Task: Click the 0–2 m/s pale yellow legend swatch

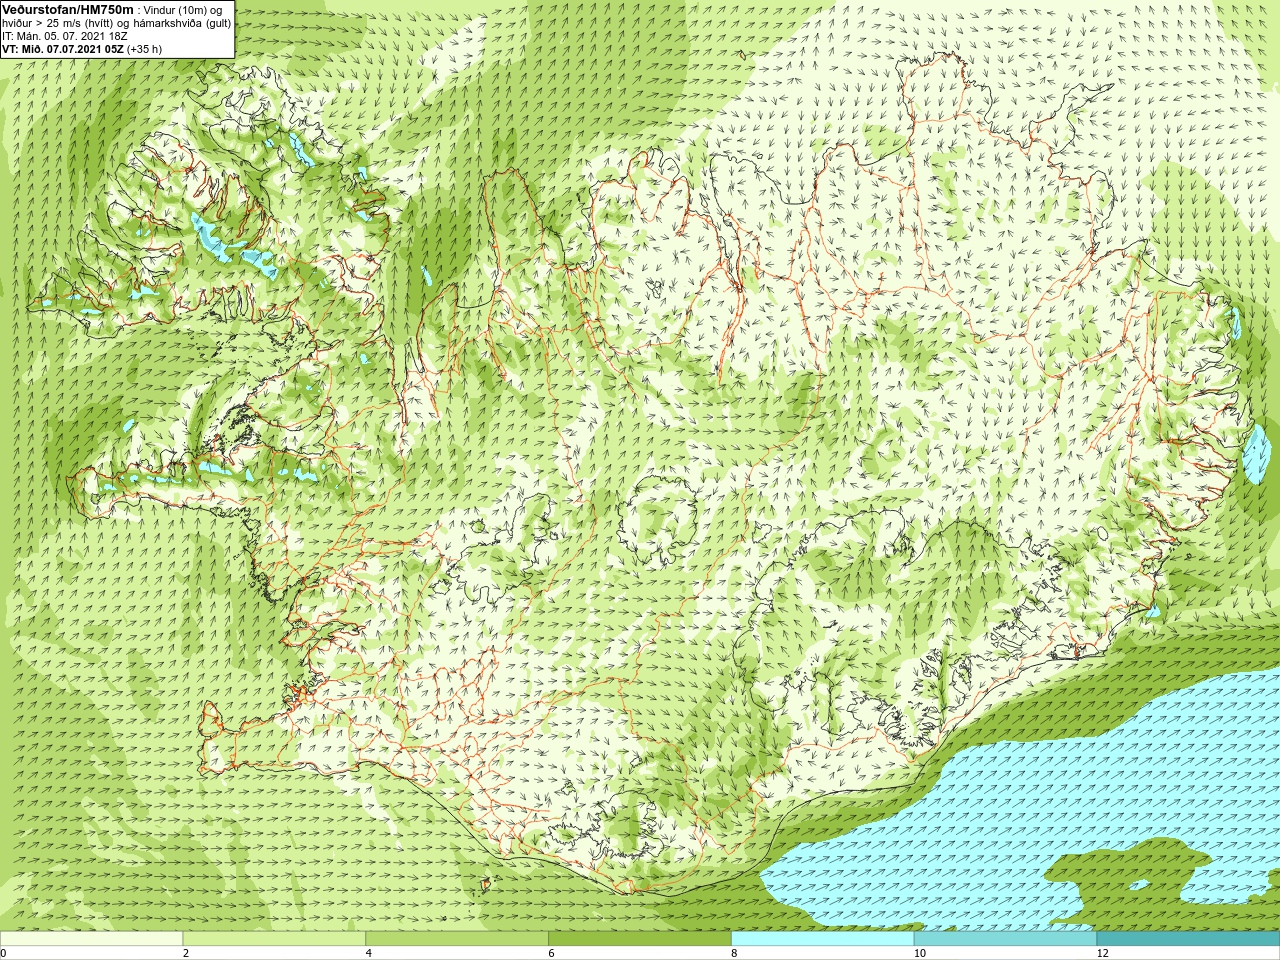Action: click(x=91, y=939)
